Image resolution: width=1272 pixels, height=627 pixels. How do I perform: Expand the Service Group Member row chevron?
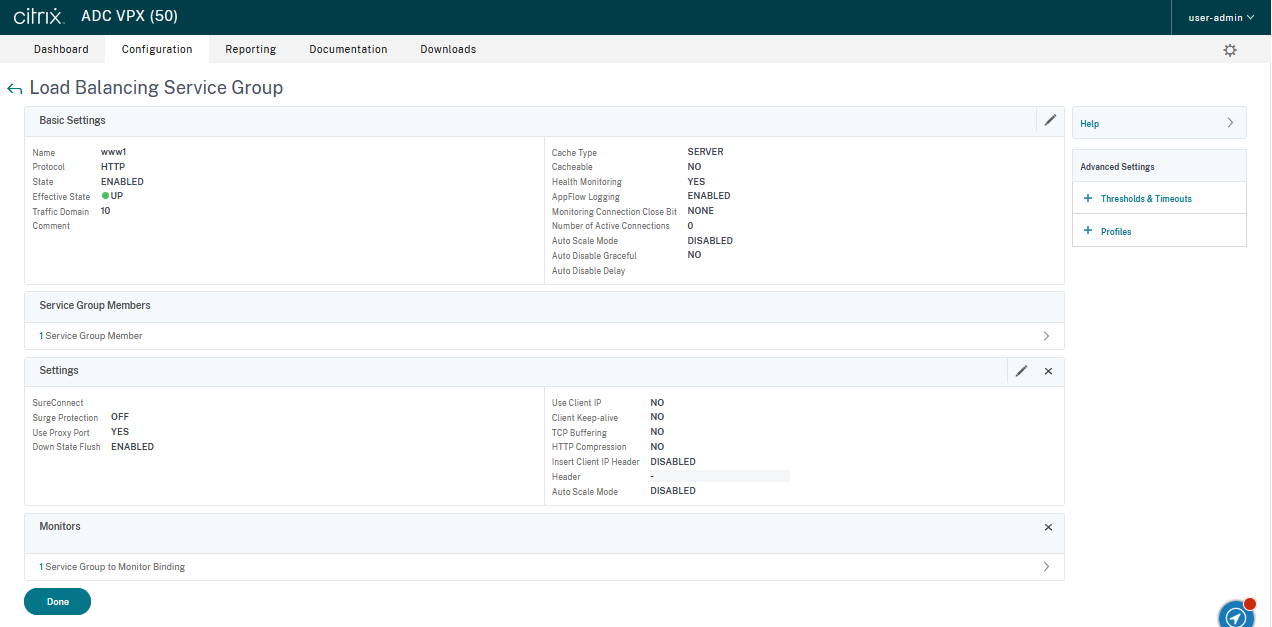[x=1046, y=336]
